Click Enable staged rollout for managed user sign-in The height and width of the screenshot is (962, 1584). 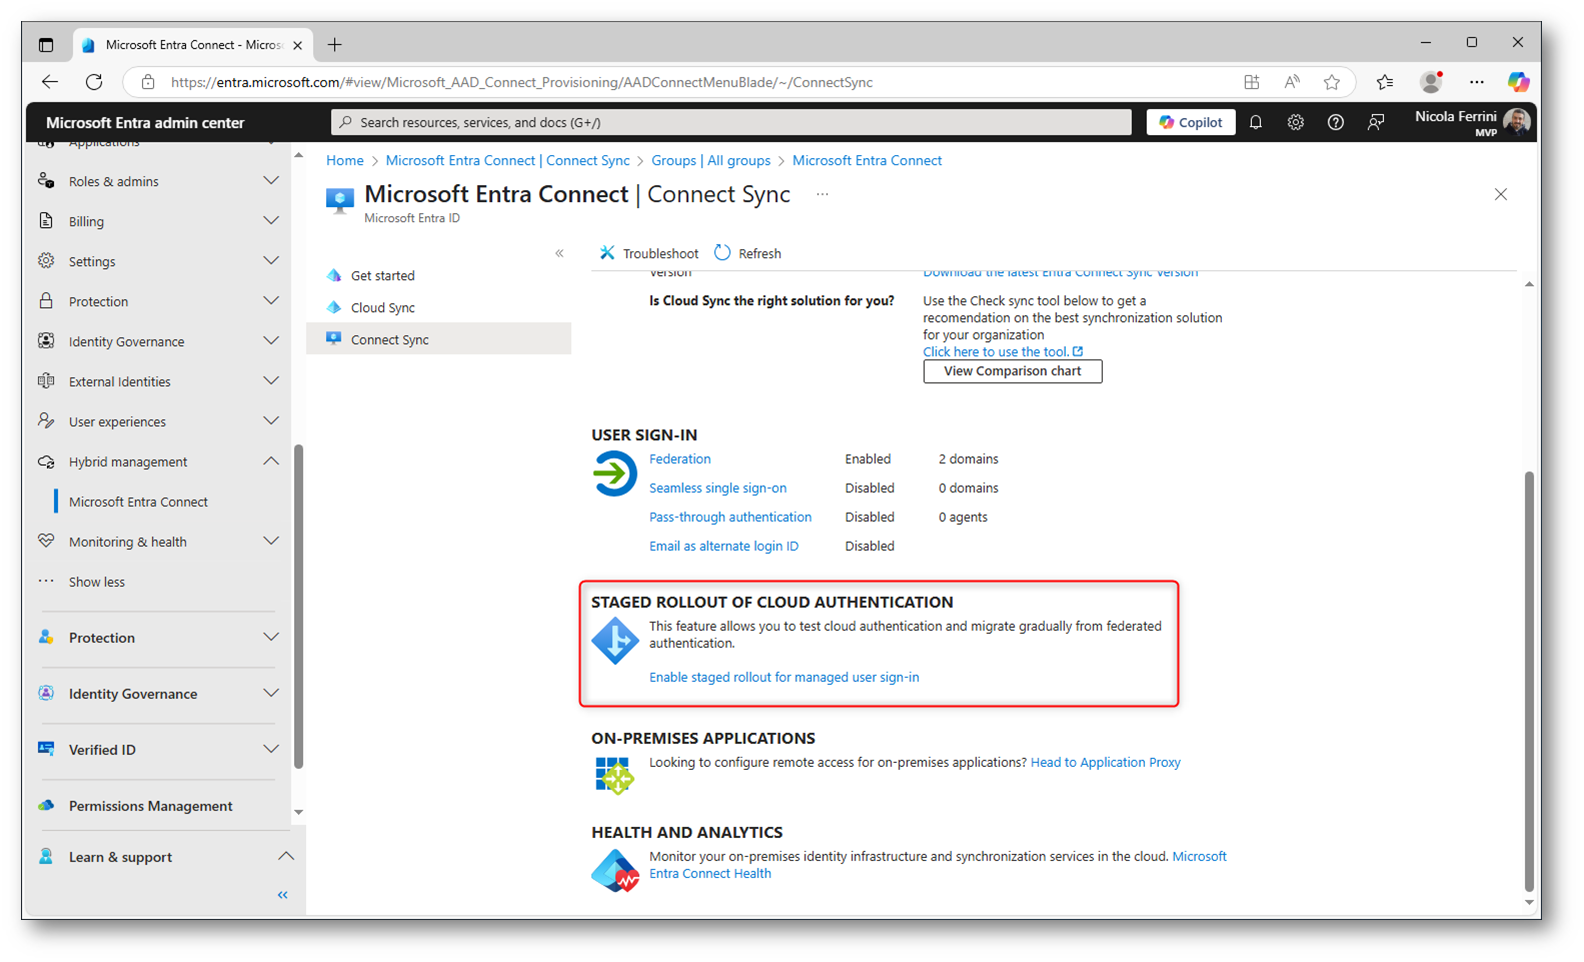(784, 677)
